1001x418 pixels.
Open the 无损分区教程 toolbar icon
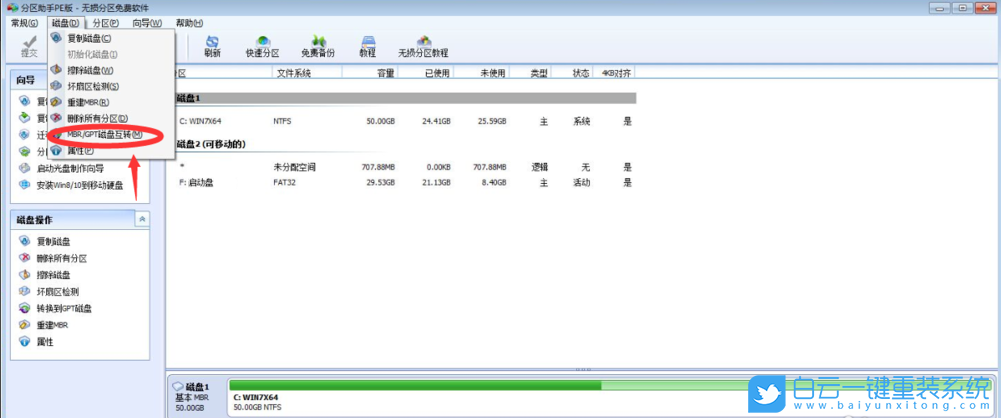tap(423, 45)
